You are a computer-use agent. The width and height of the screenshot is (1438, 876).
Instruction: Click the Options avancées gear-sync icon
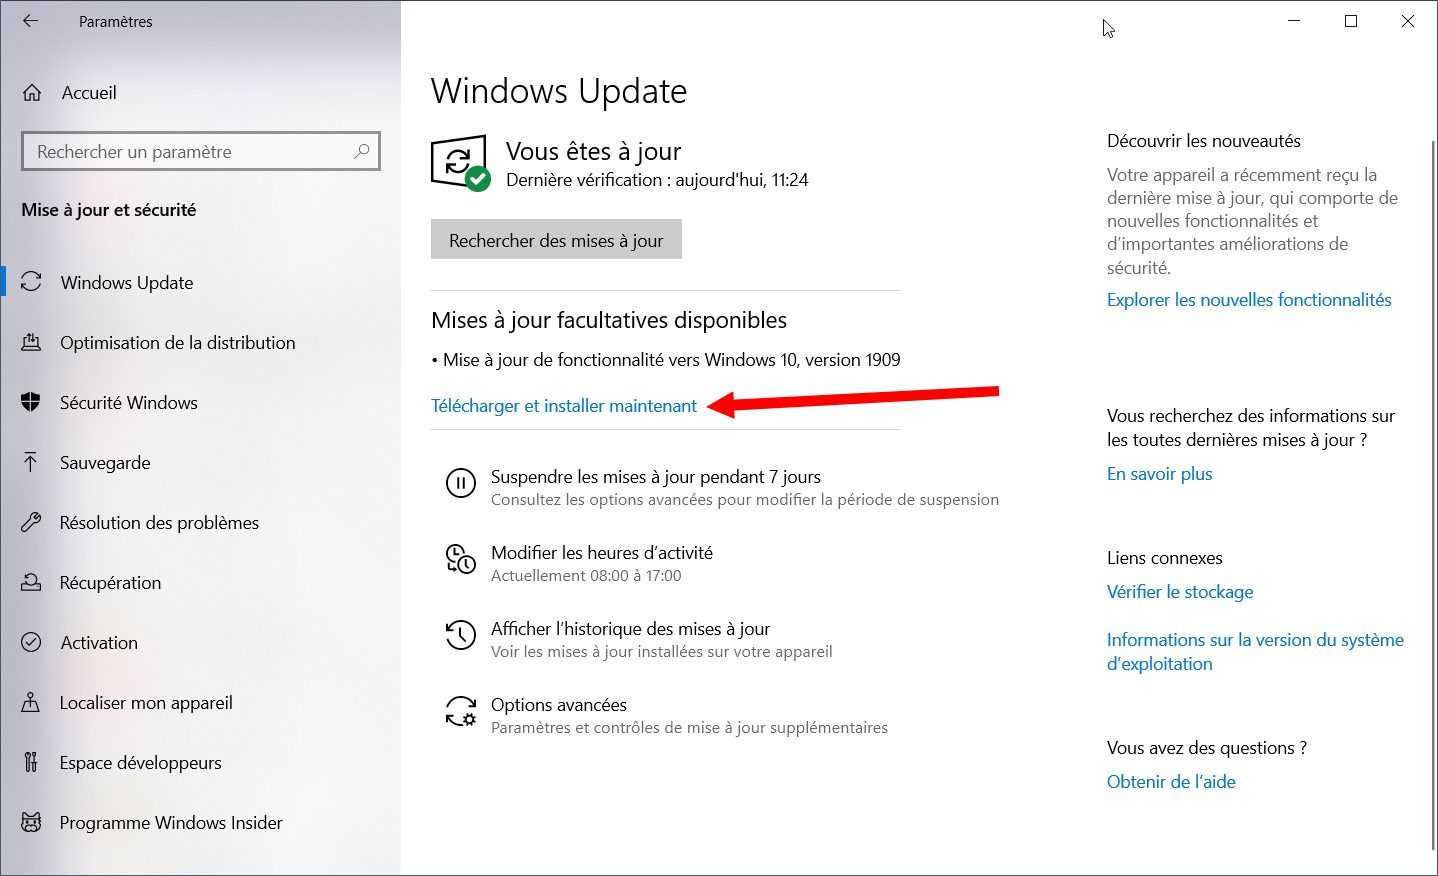click(x=460, y=711)
